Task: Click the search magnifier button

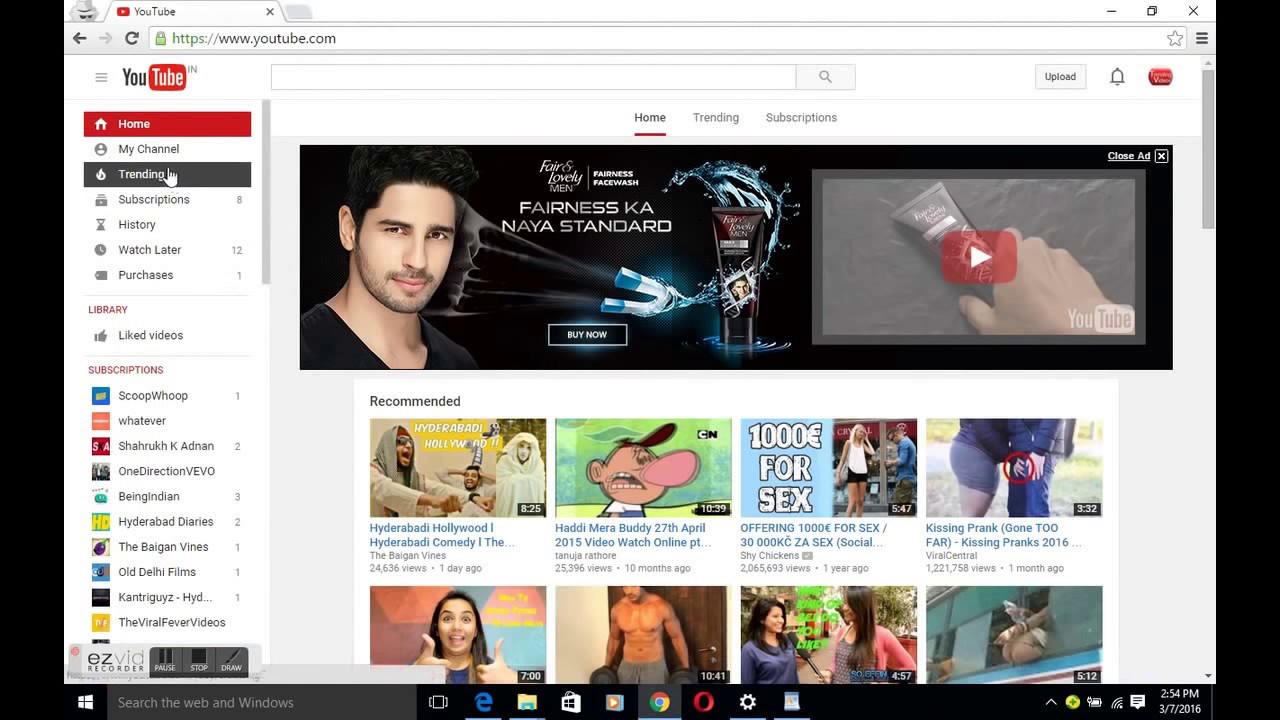Action: point(825,77)
